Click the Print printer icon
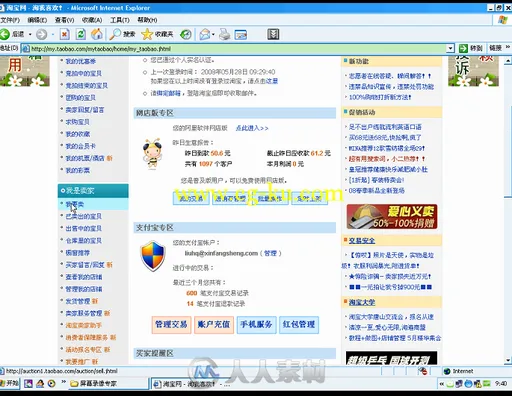Screen dimensions: 512x396 coord(225,34)
